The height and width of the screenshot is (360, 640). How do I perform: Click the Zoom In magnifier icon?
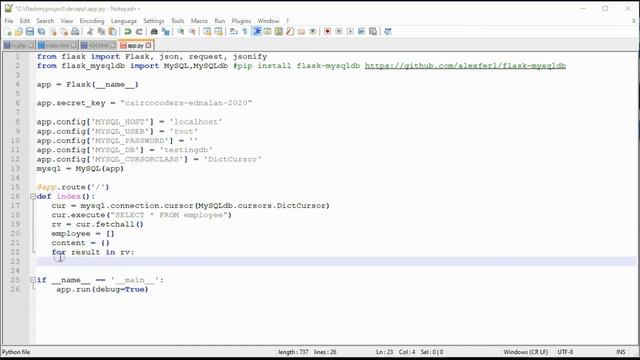click(180, 31)
